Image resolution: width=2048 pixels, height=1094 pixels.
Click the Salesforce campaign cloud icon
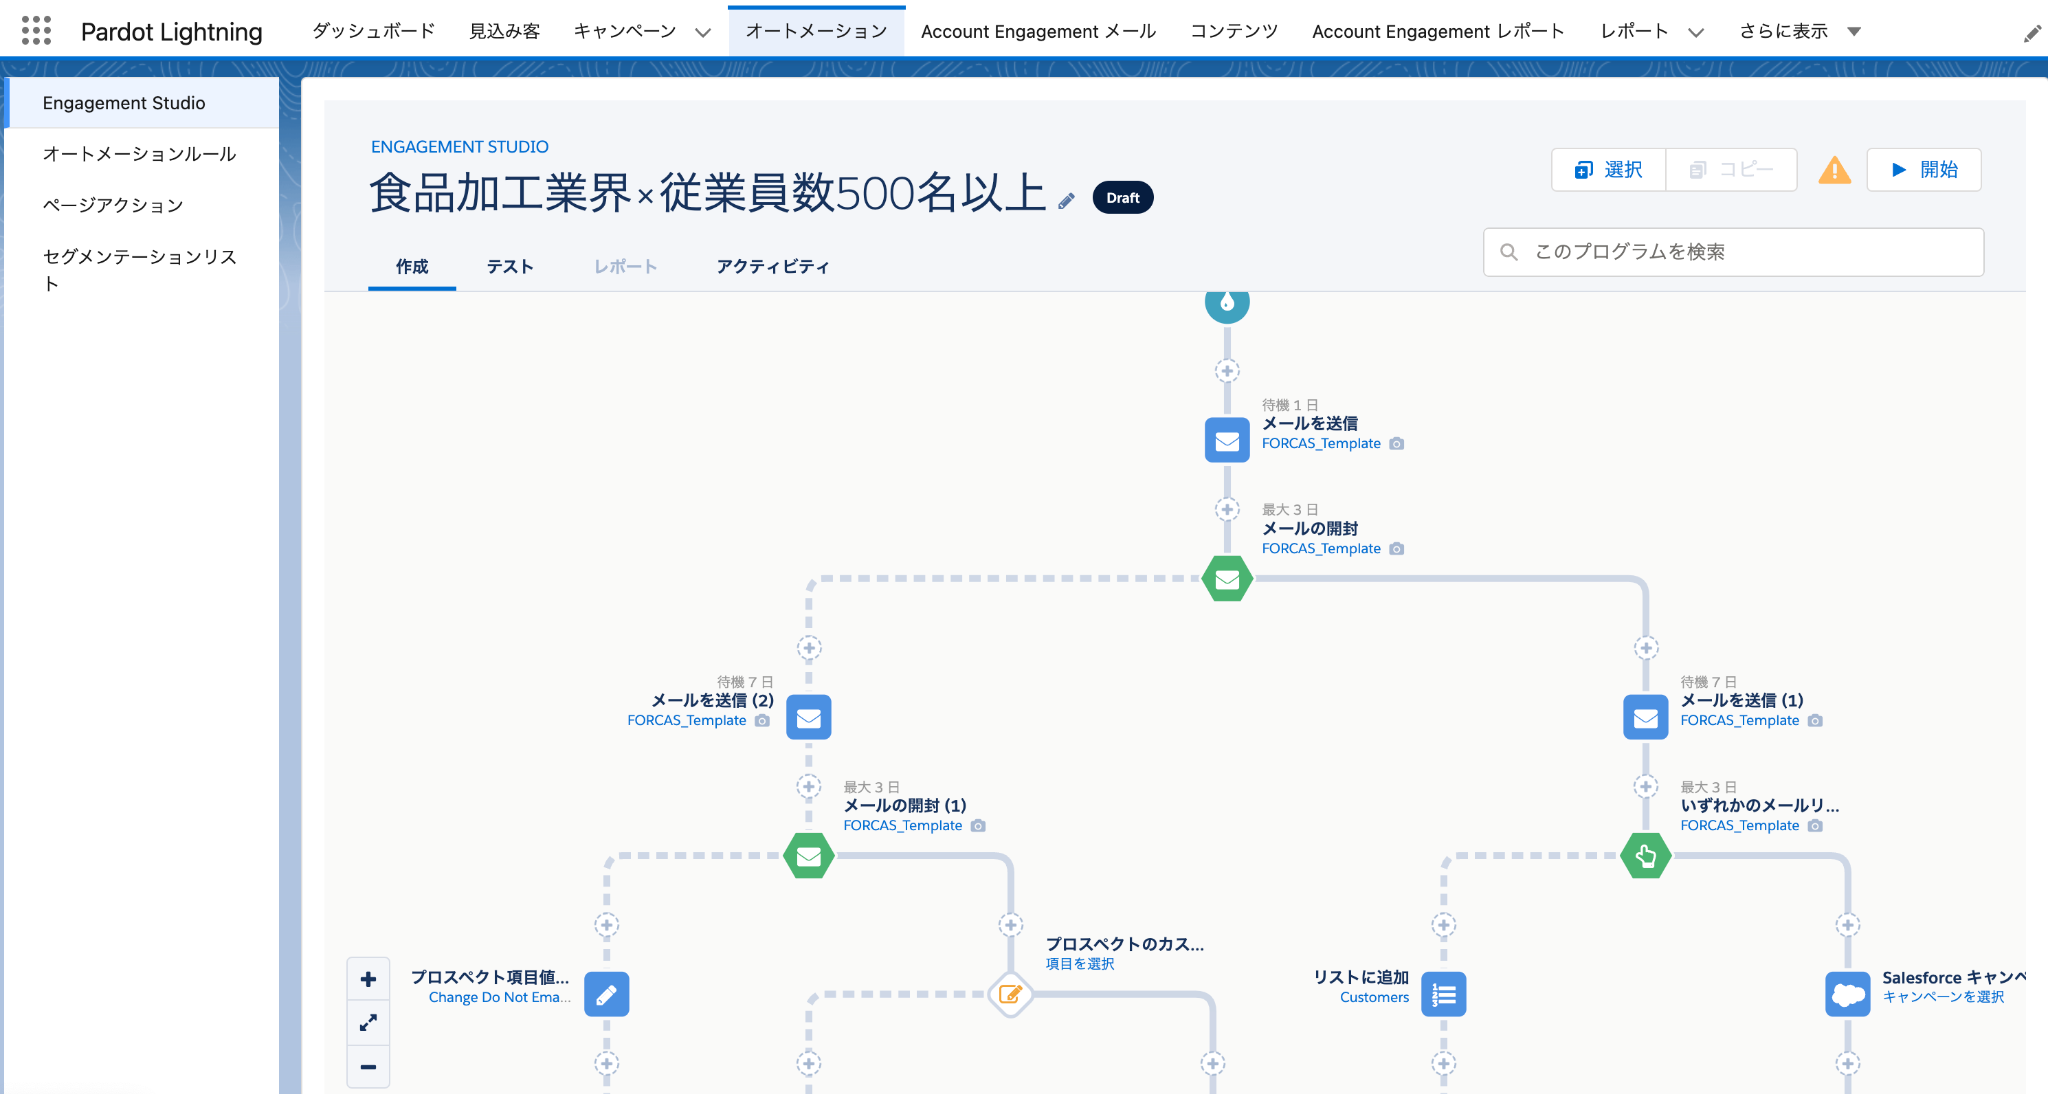pyautogui.click(x=1847, y=994)
